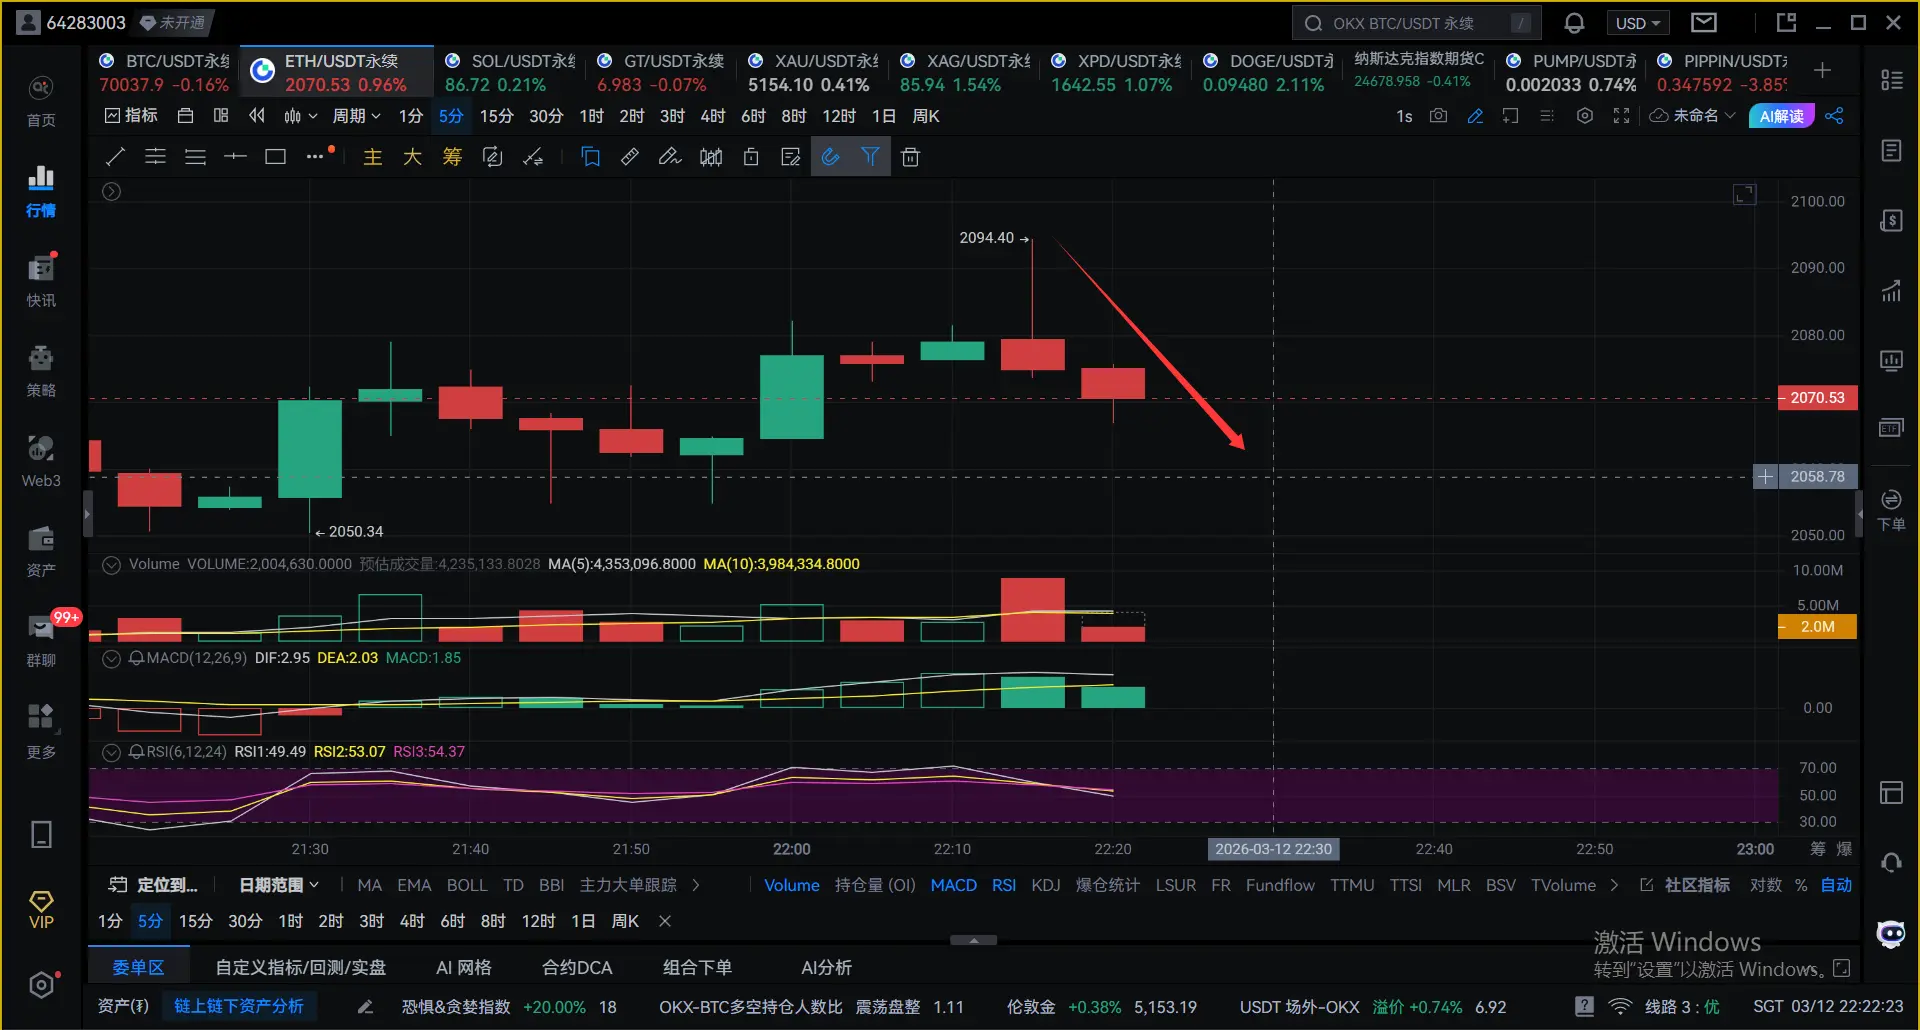Select 15分 timeframe in top toolbar
This screenshot has height=1030, width=1920.
pyautogui.click(x=496, y=116)
